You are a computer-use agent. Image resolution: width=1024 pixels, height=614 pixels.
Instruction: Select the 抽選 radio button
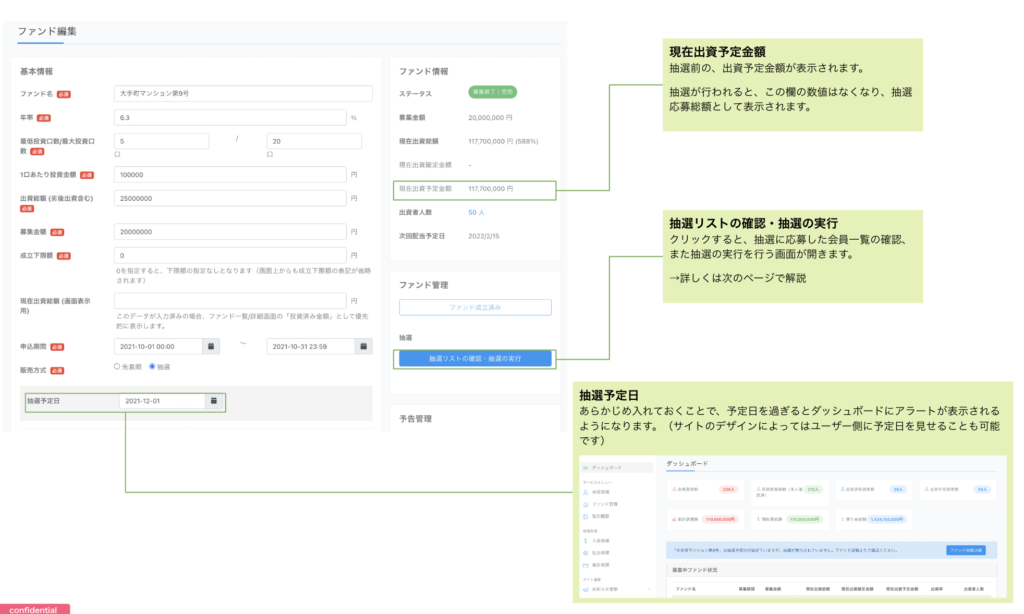coord(152,367)
